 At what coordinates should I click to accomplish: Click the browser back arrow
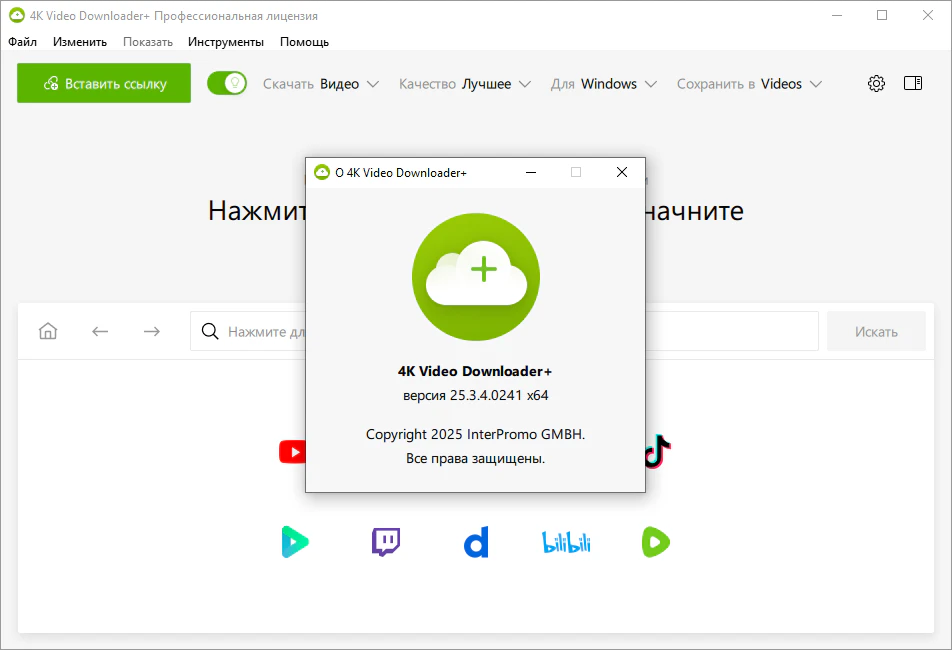pos(100,331)
